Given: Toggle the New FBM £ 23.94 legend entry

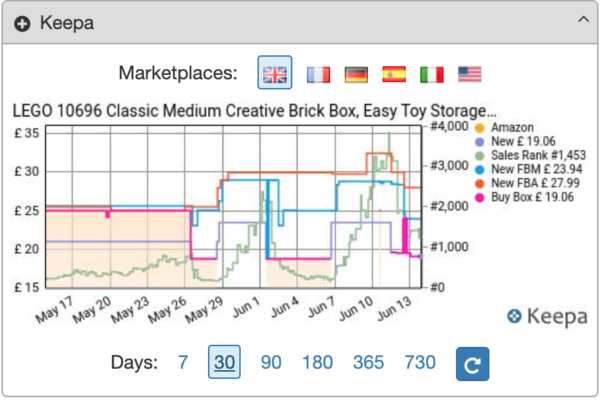Looking at the screenshot, I should pos(528,169).
